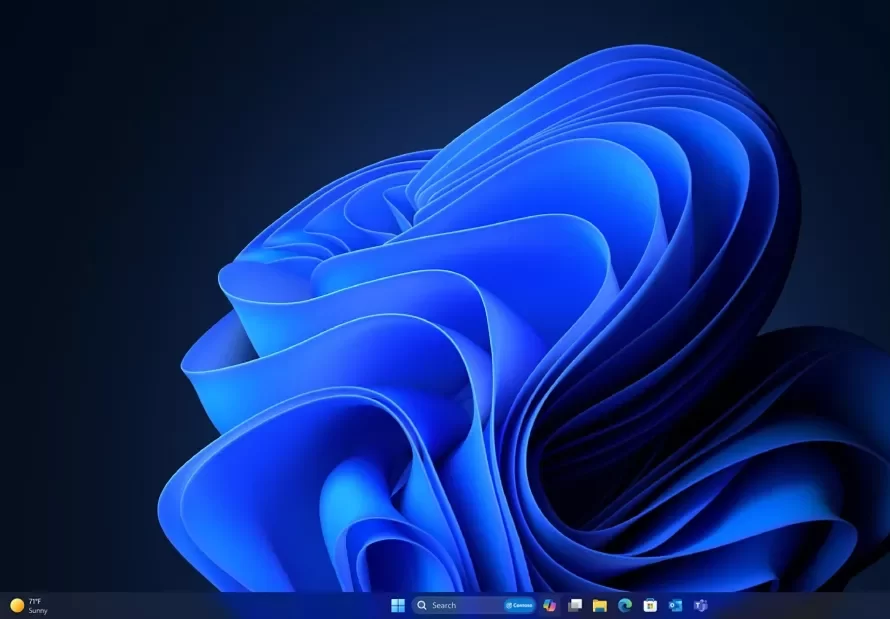Click the Sunny weather label
This screenshot has width=890, height=619.
(37, 610)
